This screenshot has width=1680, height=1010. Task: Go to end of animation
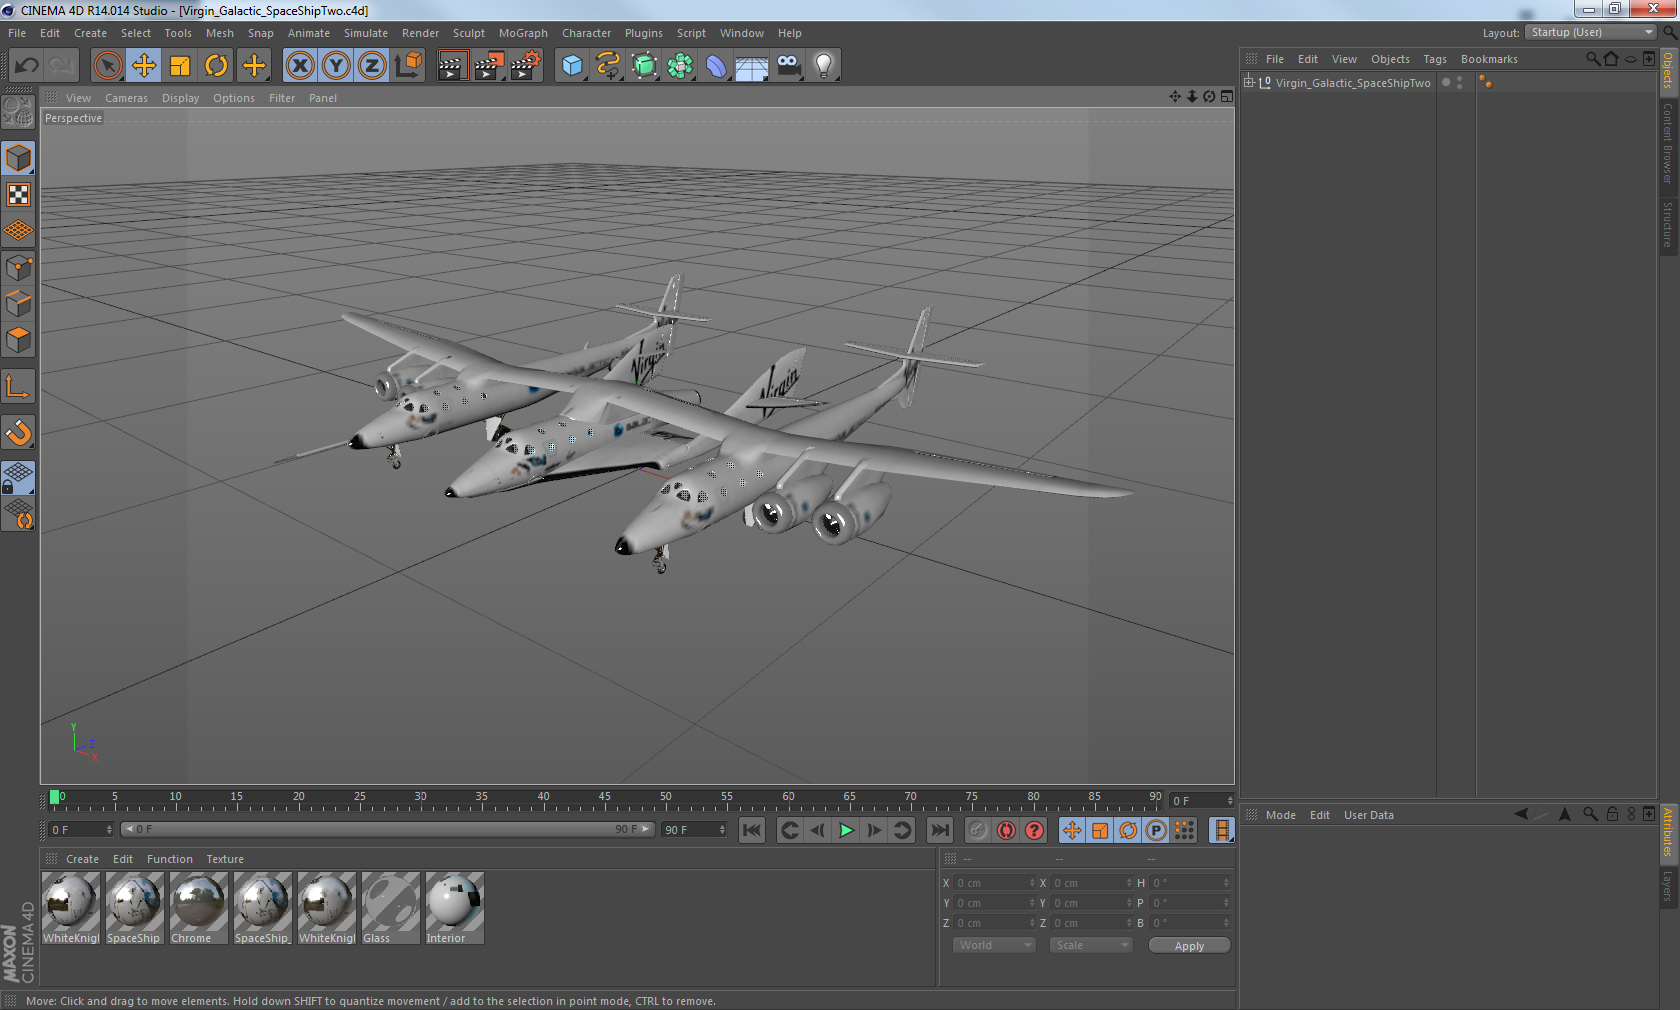coord(939,830)
